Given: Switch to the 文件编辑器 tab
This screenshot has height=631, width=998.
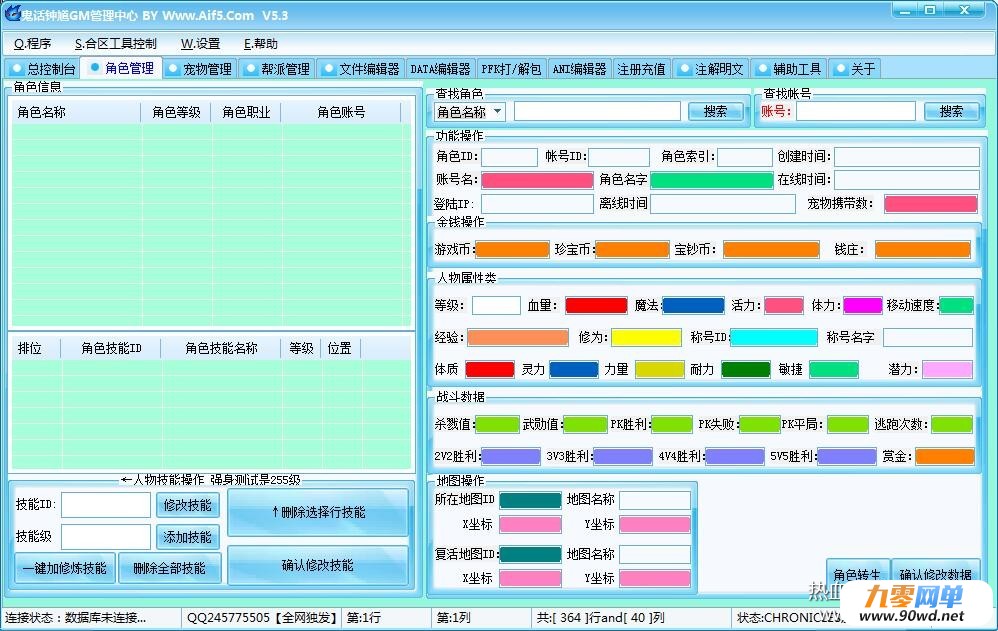Looking at the screenshot, I should 361,69.
